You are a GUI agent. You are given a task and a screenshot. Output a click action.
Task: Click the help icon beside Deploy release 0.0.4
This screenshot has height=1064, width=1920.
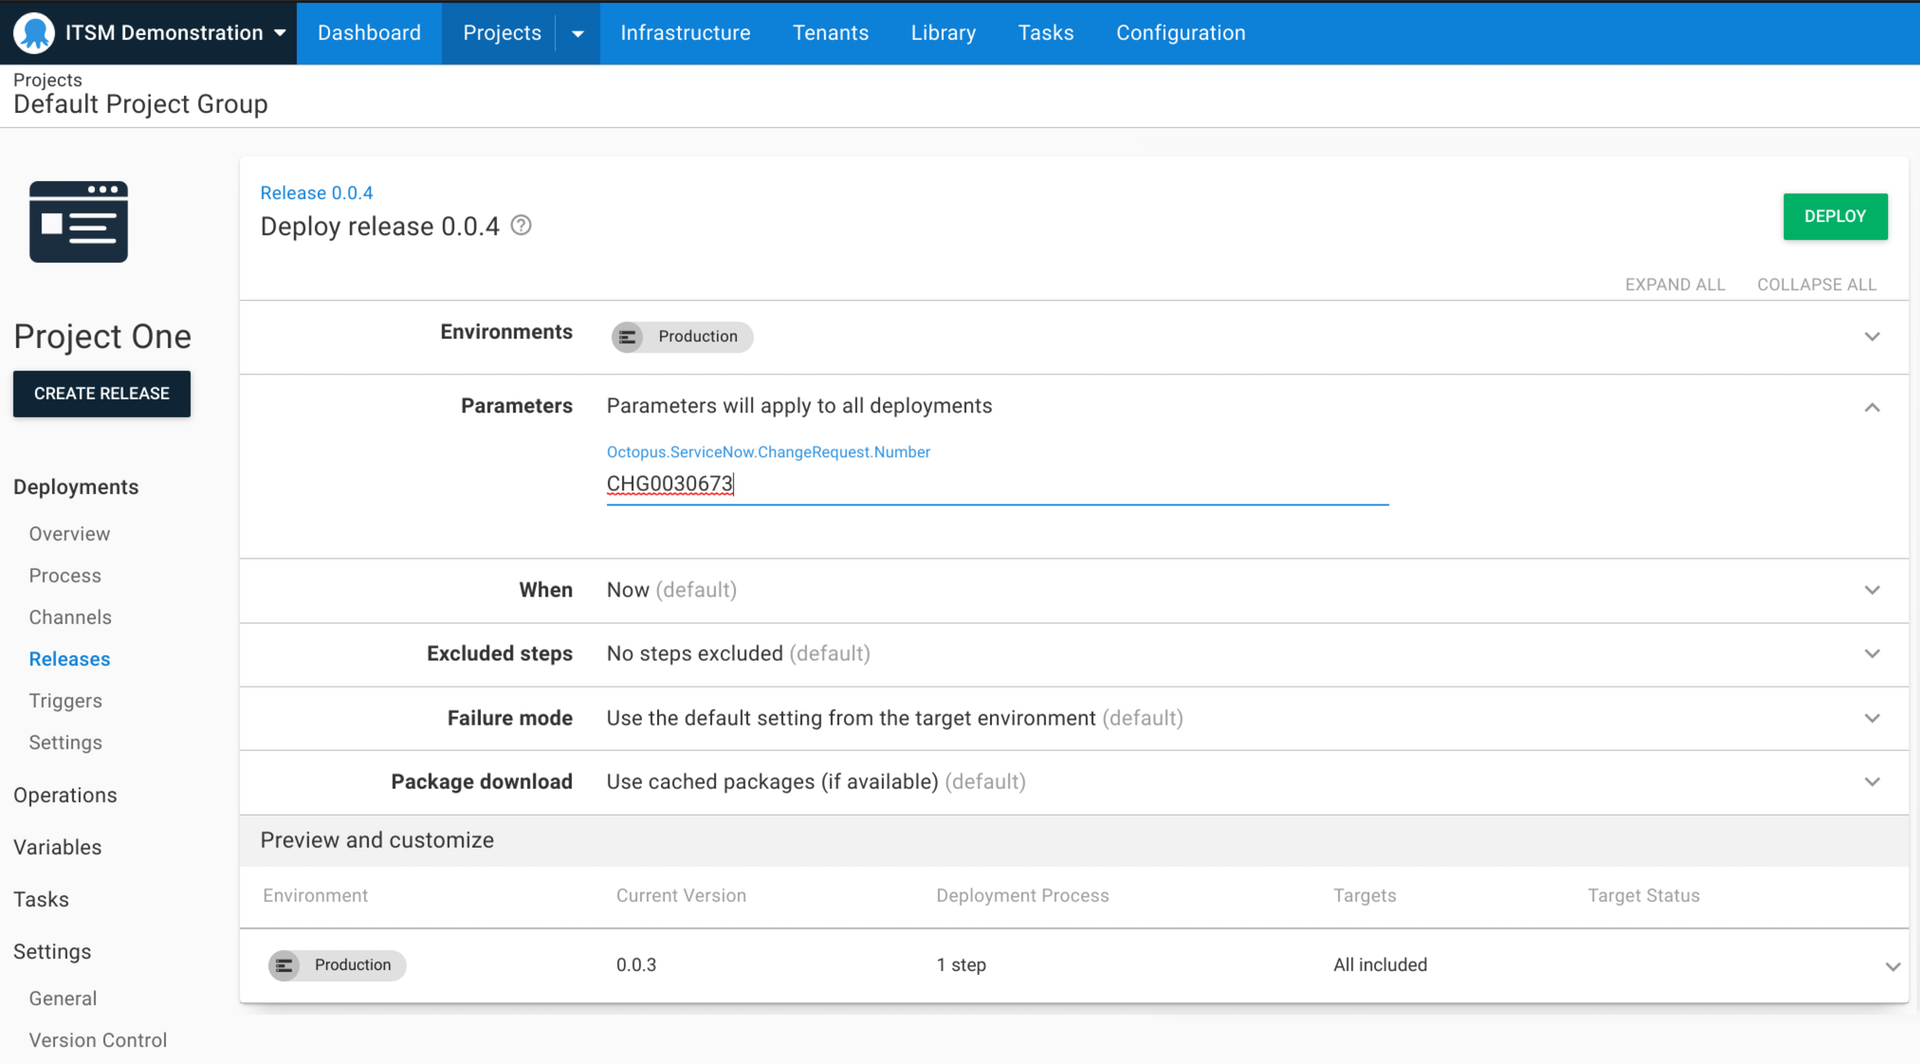click(x=521, y=226)
